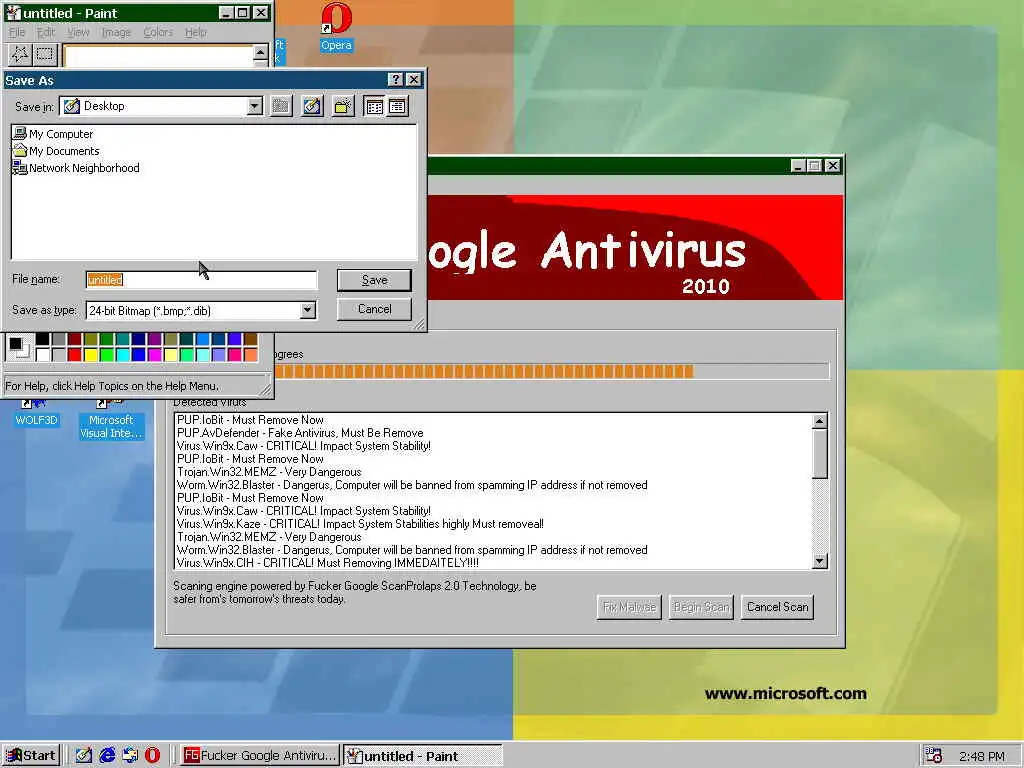
Task: Open the Save in Desktop dropdown
Action: tap(255, 106)
